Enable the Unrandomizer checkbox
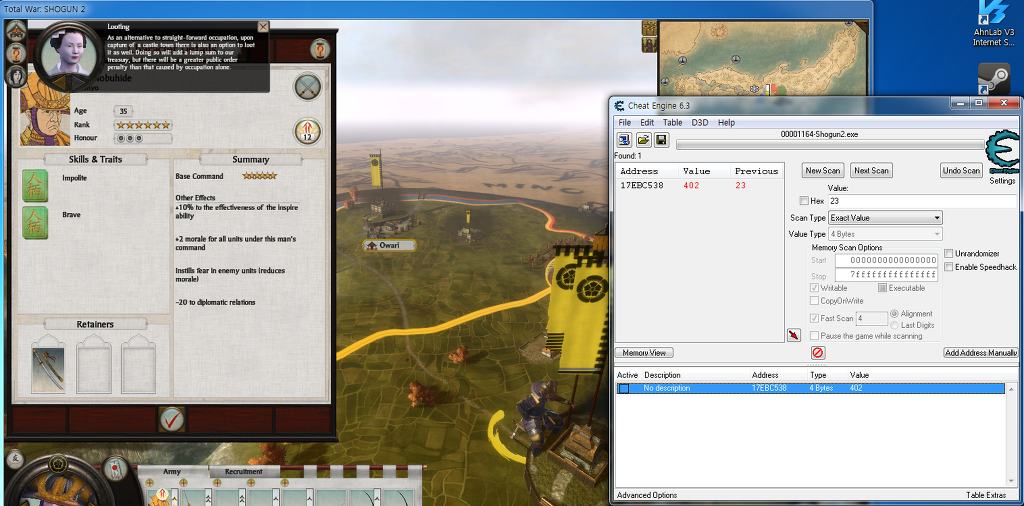 tap(949, 253)
